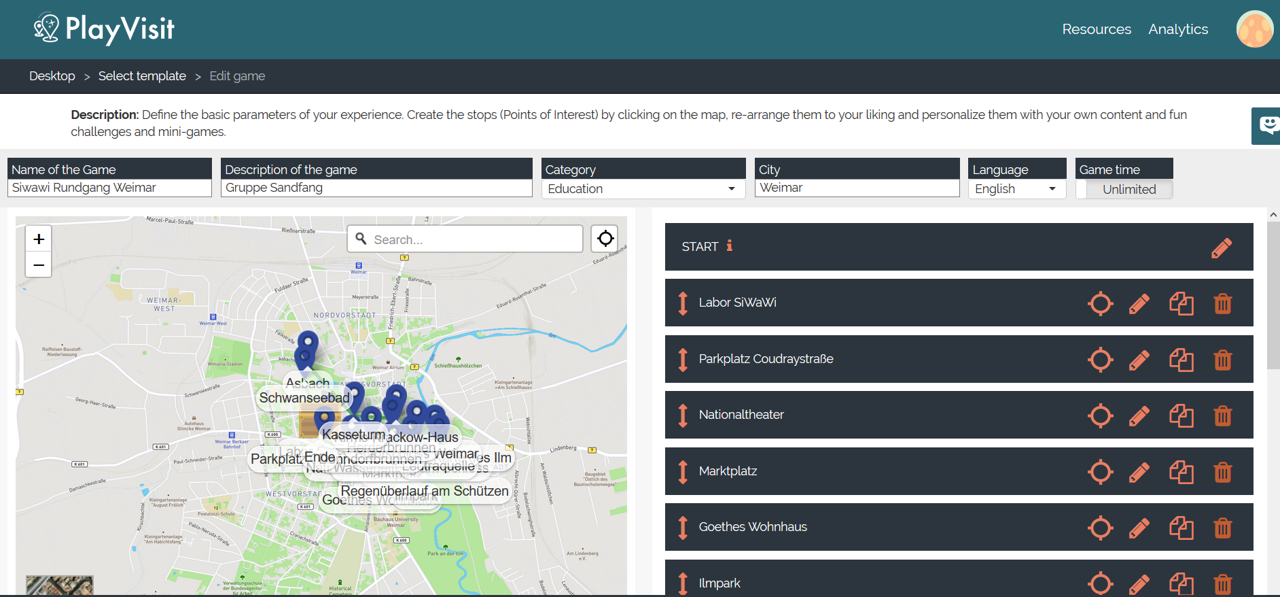Toggle the Unlimited game time switch
Image resolution: width=1280 pixels, height=597 pixels.
[1124, 189]
